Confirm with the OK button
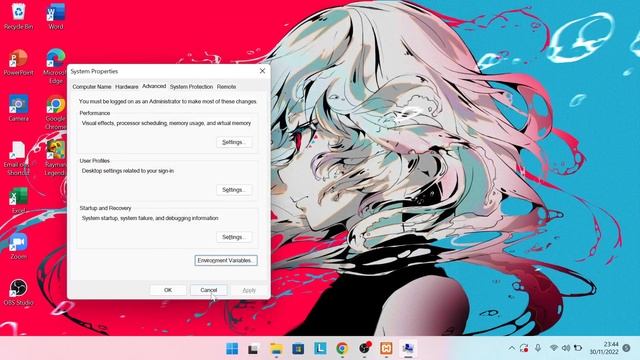Screen dimensions: 640x360 (168, 290)
